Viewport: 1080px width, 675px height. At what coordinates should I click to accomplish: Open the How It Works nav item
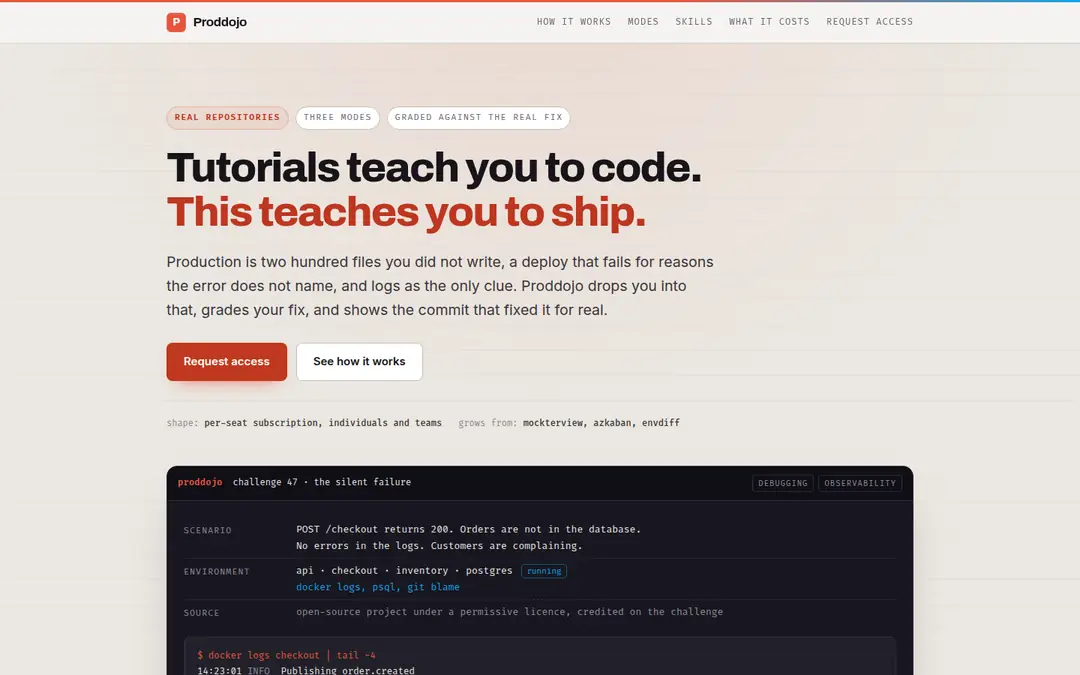coord(574,22)
